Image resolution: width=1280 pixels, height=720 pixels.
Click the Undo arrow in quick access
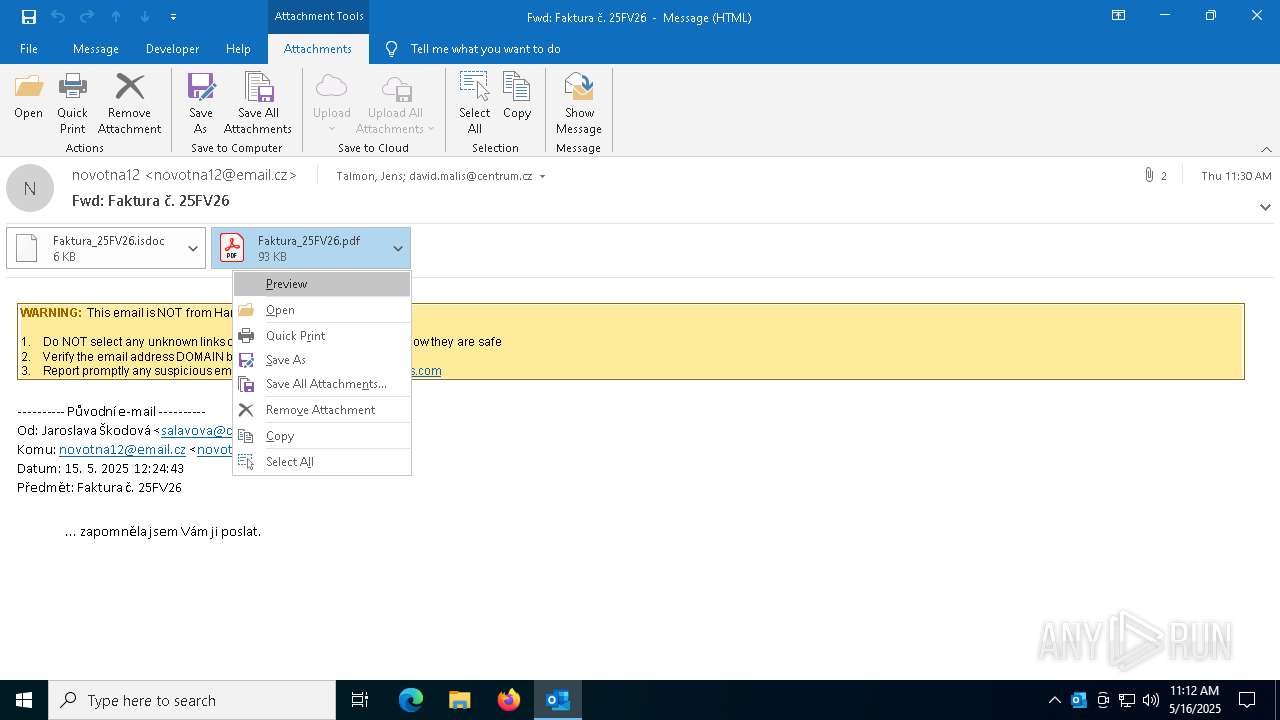pos(58,17)
